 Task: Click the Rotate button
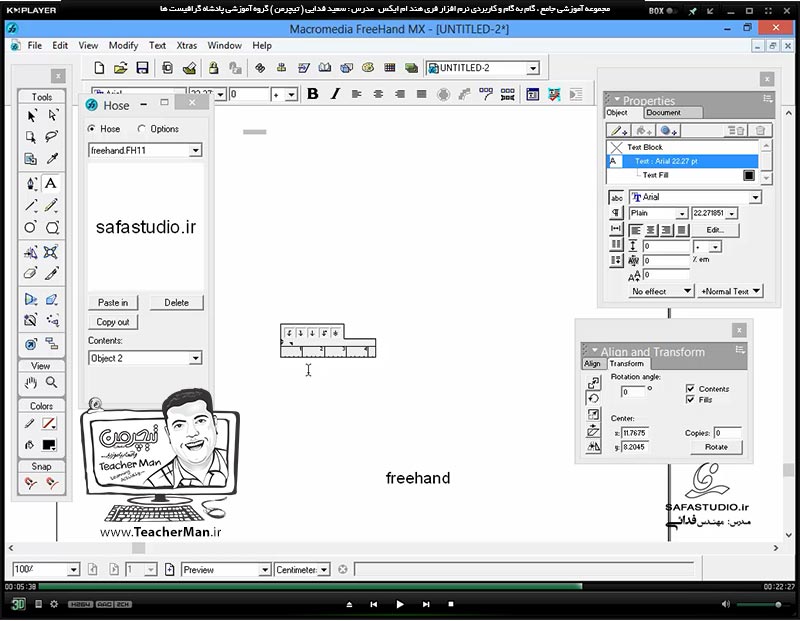click(716, 447)
